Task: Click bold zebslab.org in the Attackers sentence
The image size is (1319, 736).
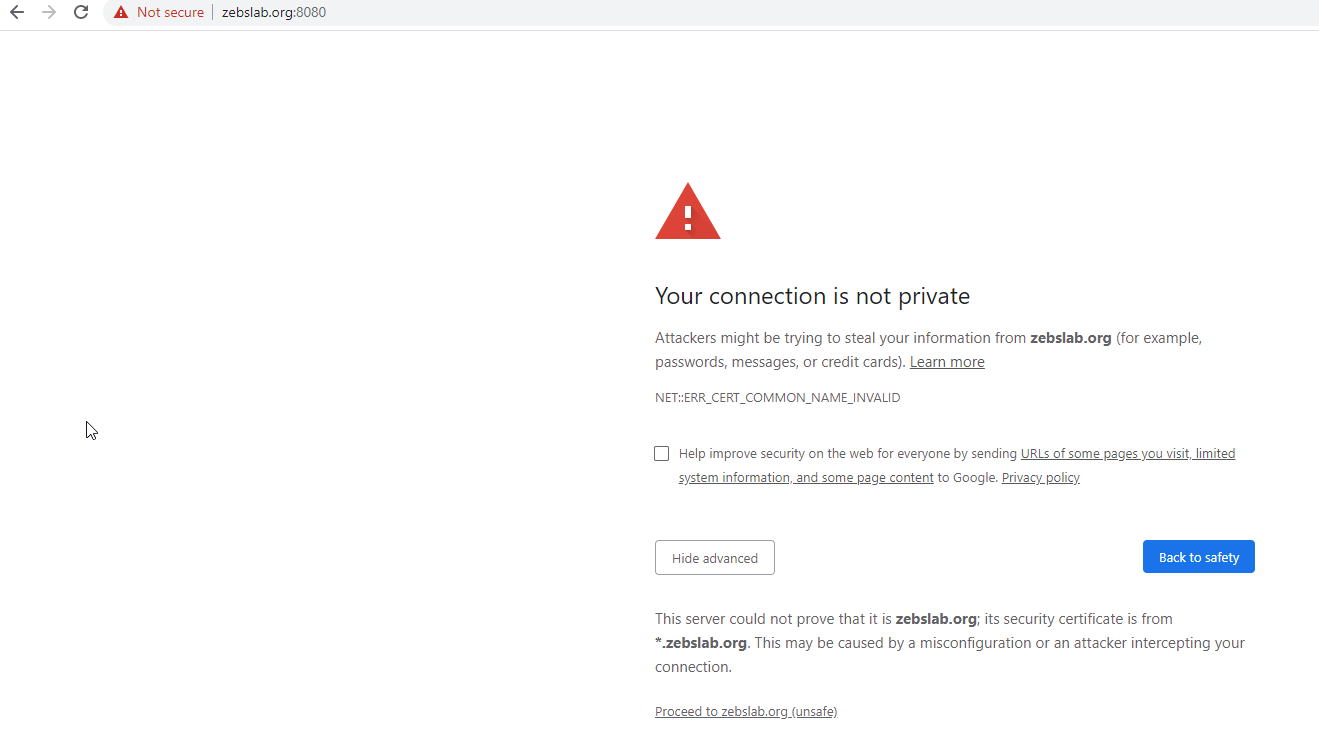Action: click(x=1071, y=338)
